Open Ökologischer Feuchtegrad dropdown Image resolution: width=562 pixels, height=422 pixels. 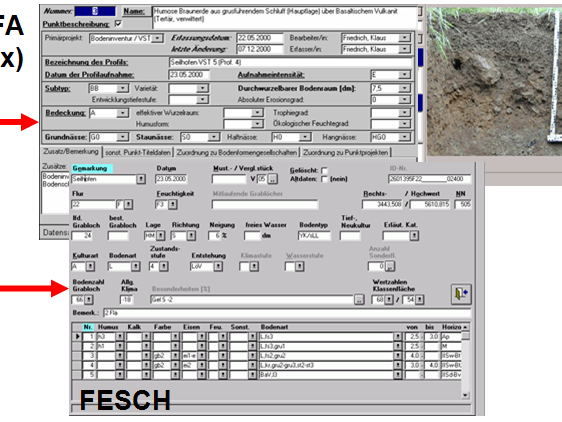click(x=405, y=124)
